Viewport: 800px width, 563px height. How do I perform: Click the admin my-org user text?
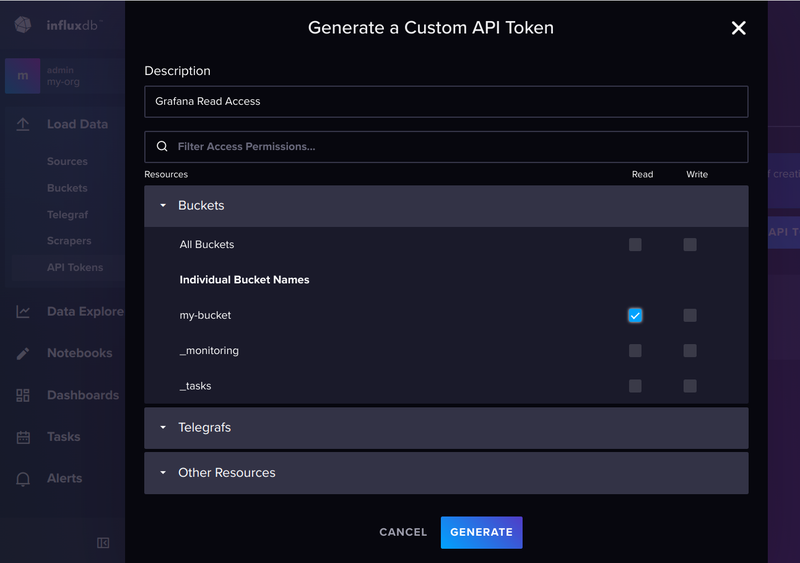pos(63,76)
